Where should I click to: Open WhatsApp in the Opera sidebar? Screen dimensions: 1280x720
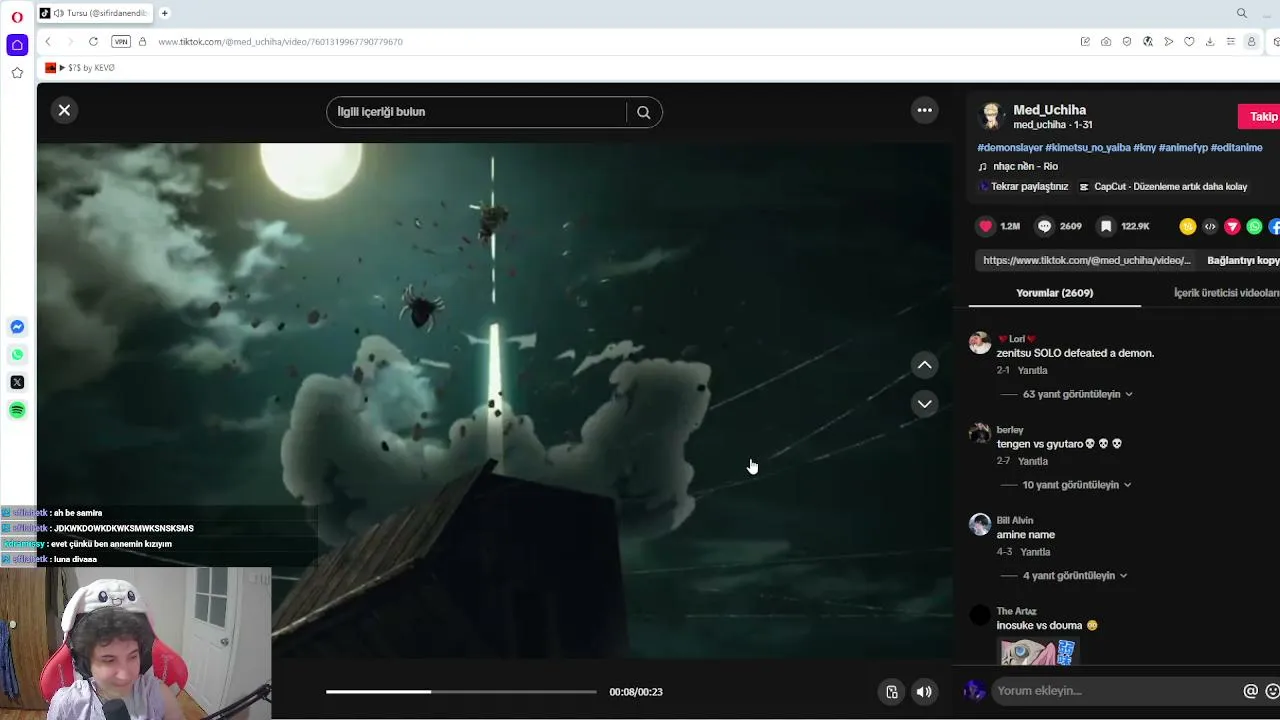(x=17, y=355)
